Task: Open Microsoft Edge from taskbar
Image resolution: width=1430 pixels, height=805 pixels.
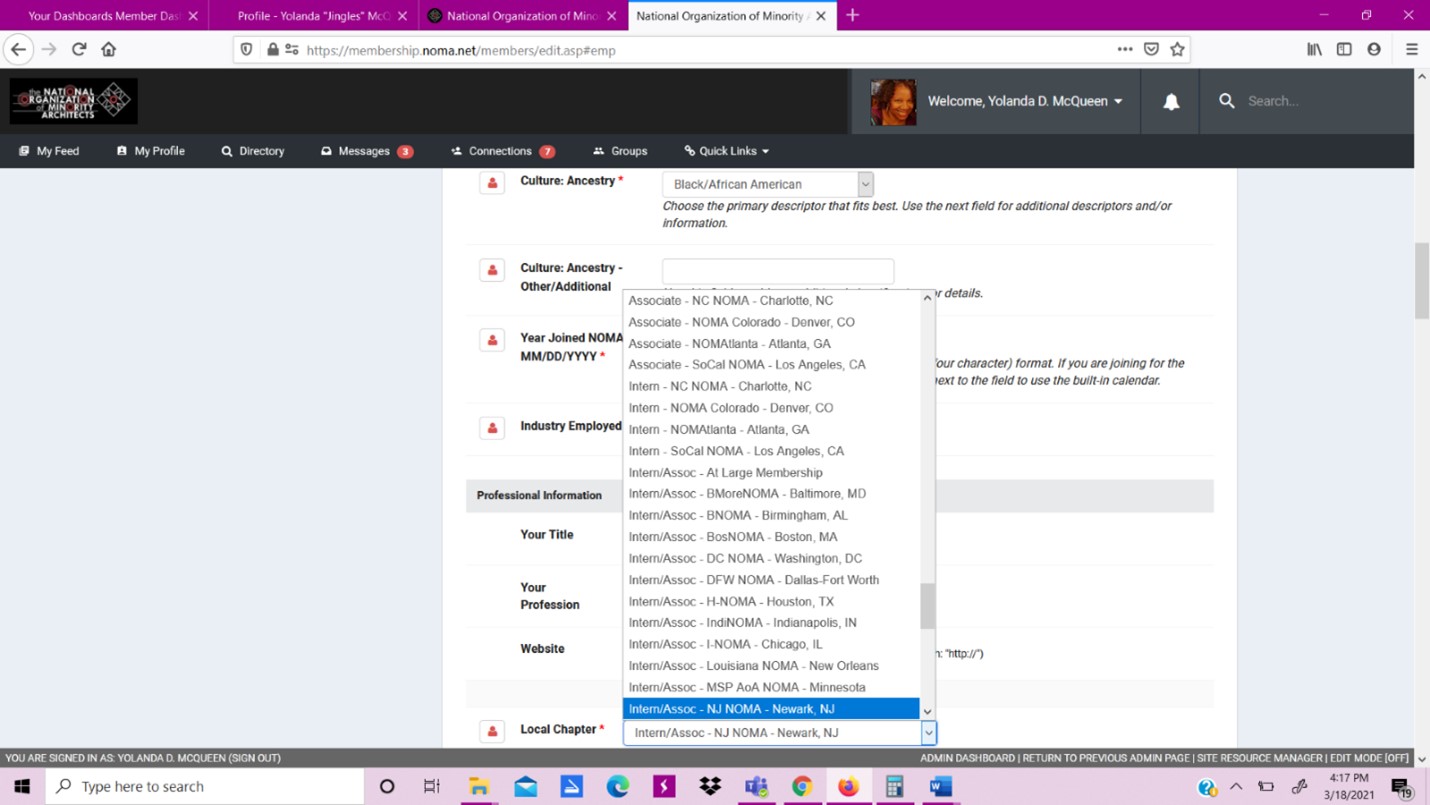Action: (x=618, y=786)
